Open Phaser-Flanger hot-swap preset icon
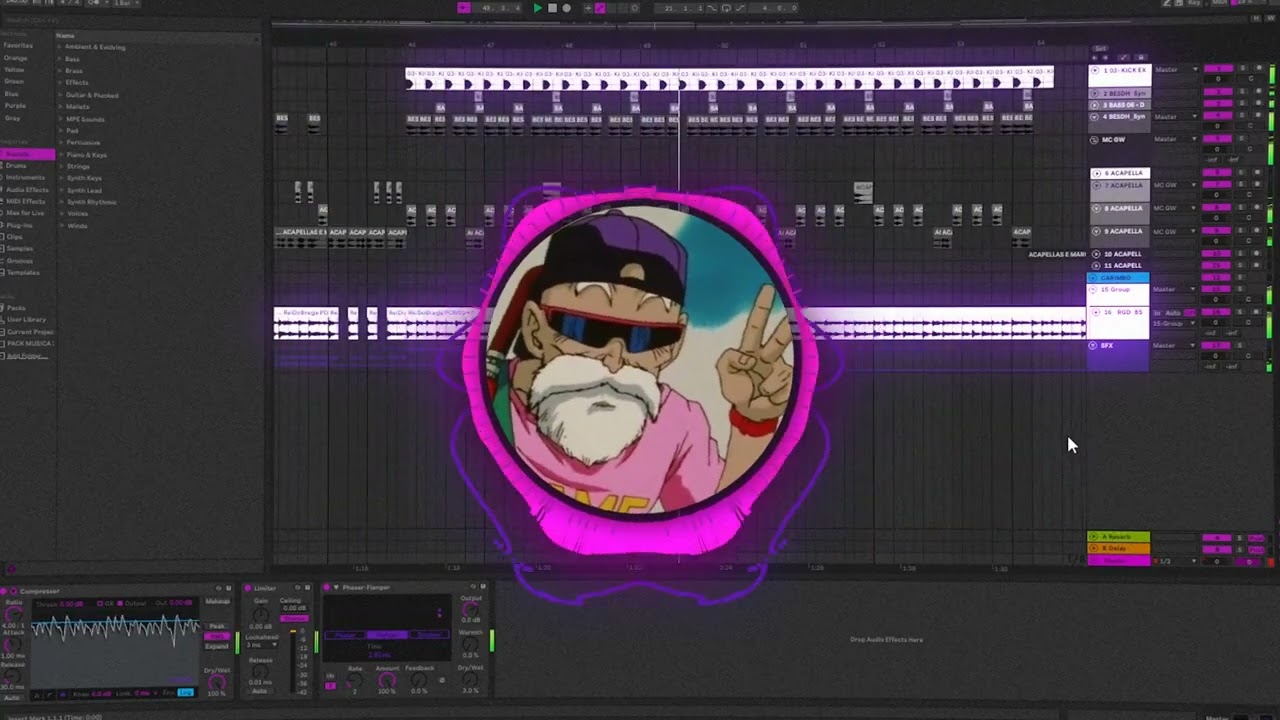 click(x=473, y=586)
